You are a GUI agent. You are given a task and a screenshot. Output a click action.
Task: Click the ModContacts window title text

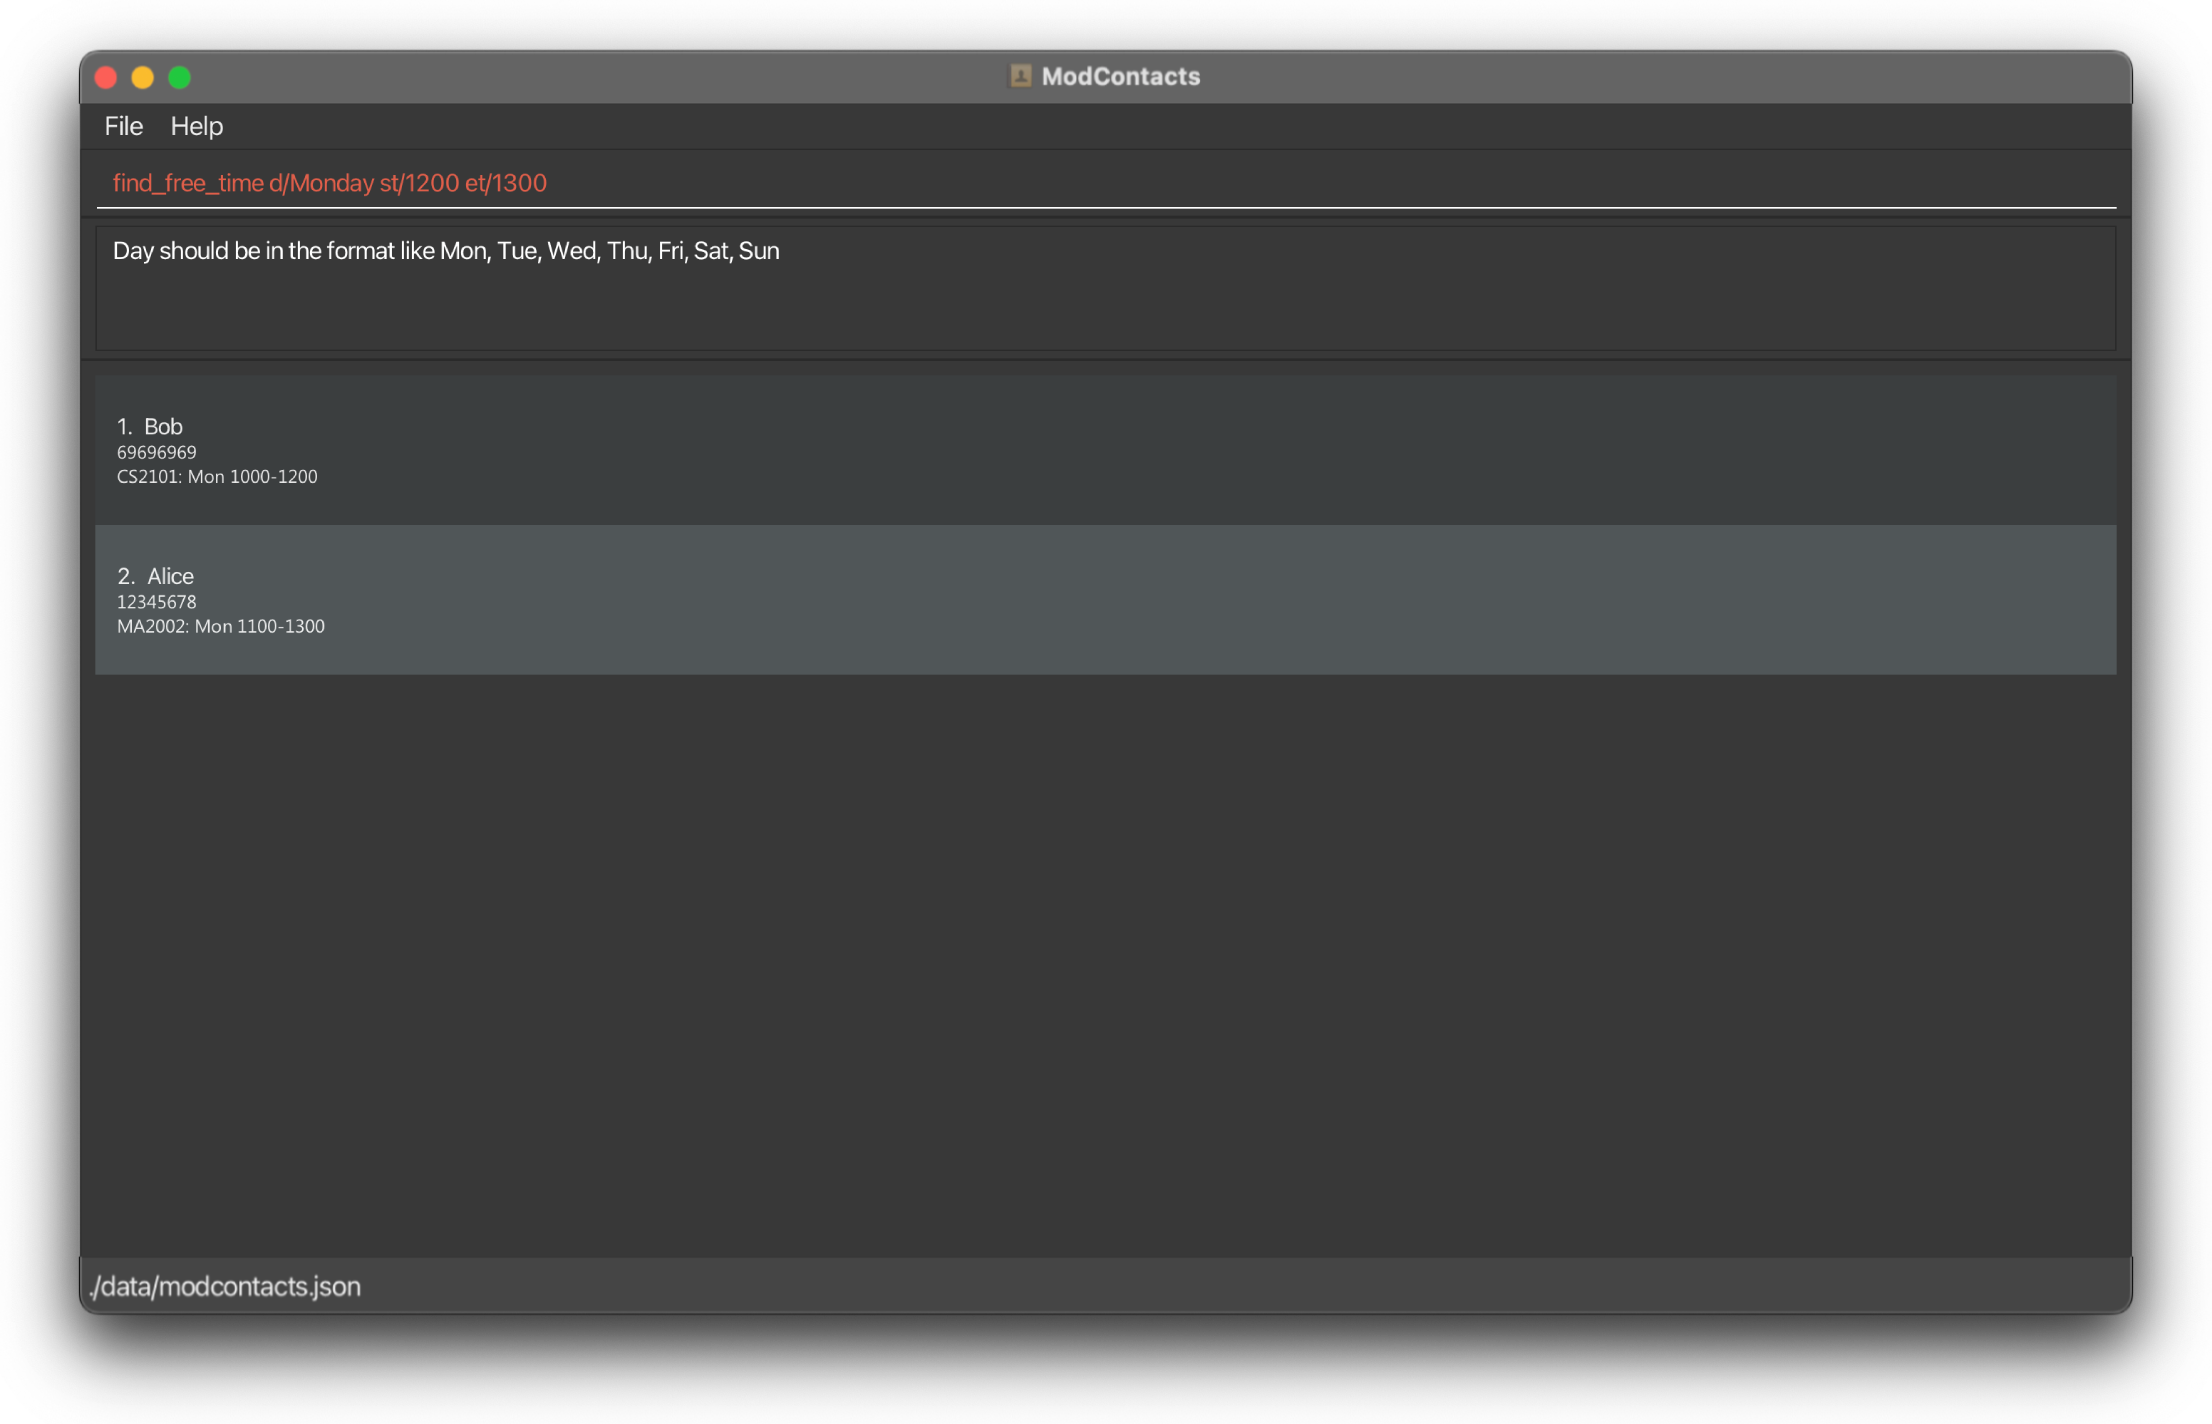click(1120, 76)
